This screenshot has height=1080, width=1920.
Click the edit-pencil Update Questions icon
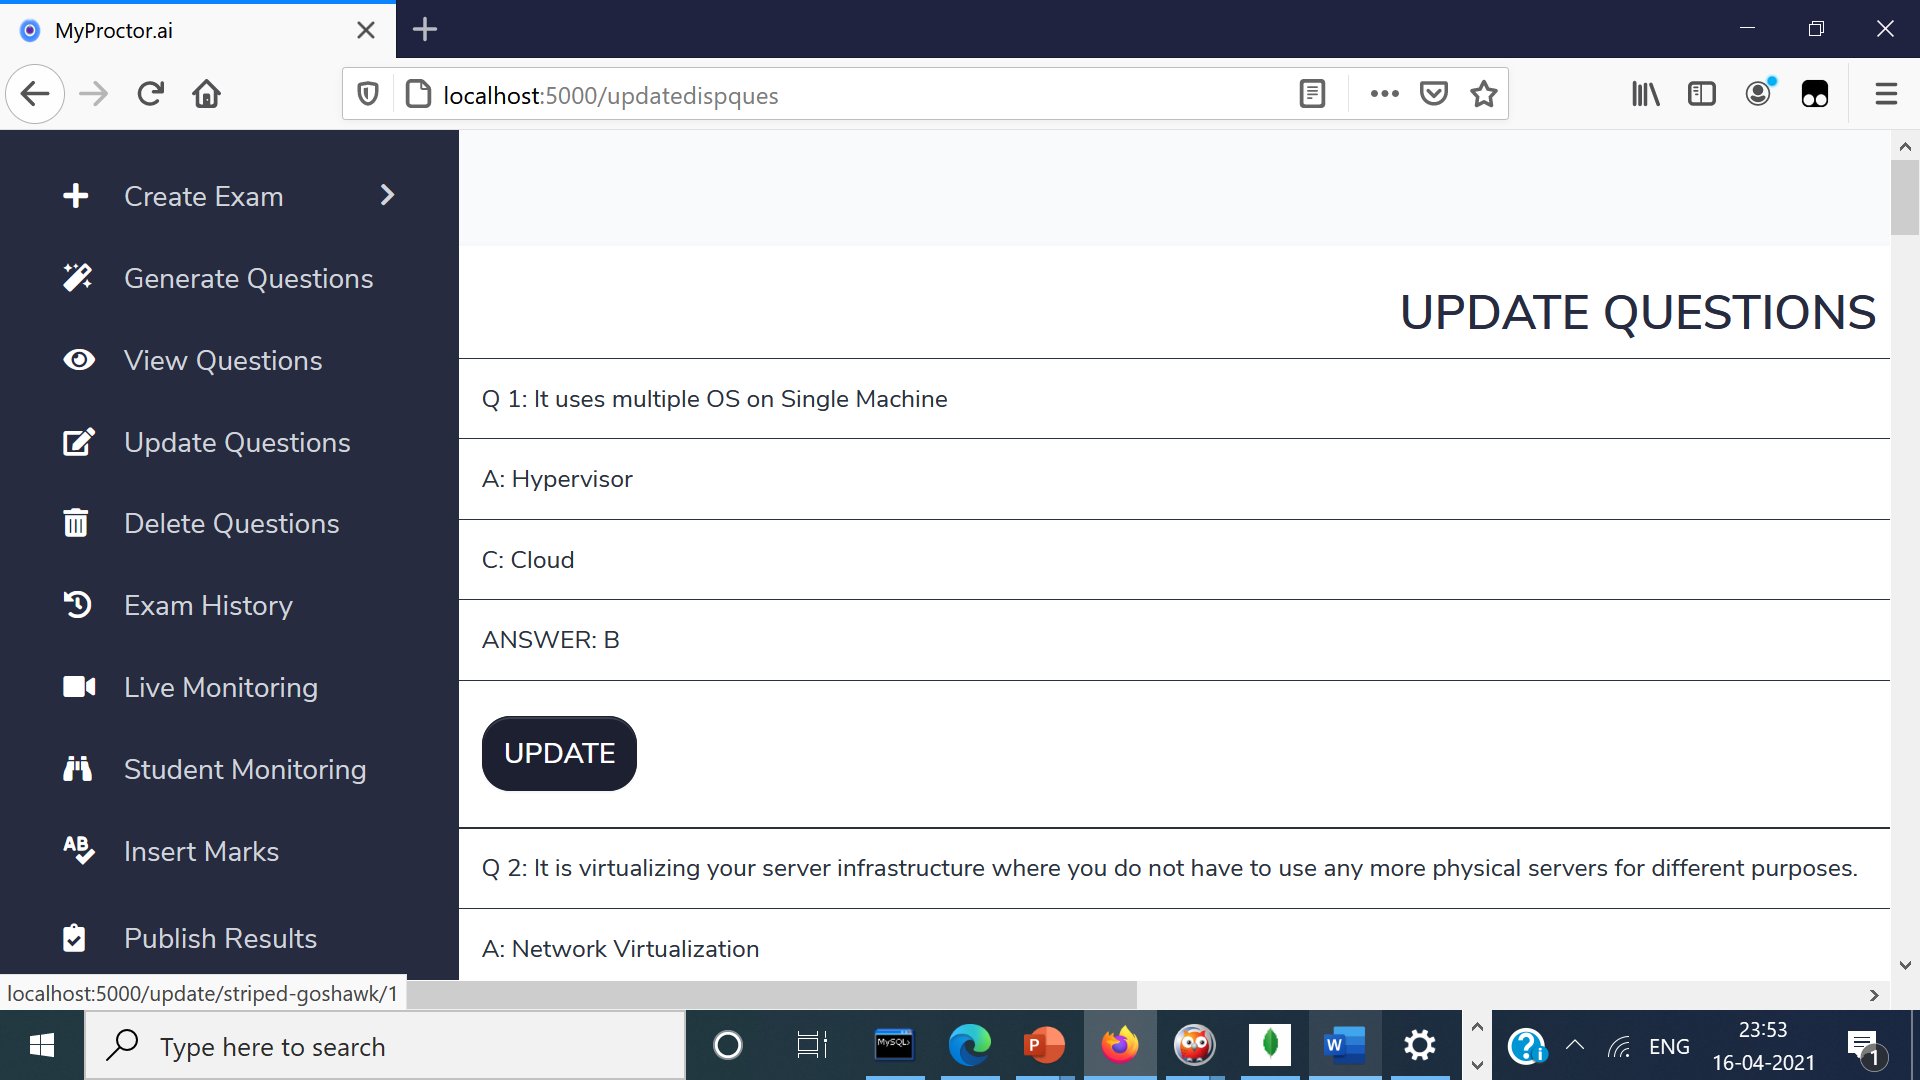78,442
